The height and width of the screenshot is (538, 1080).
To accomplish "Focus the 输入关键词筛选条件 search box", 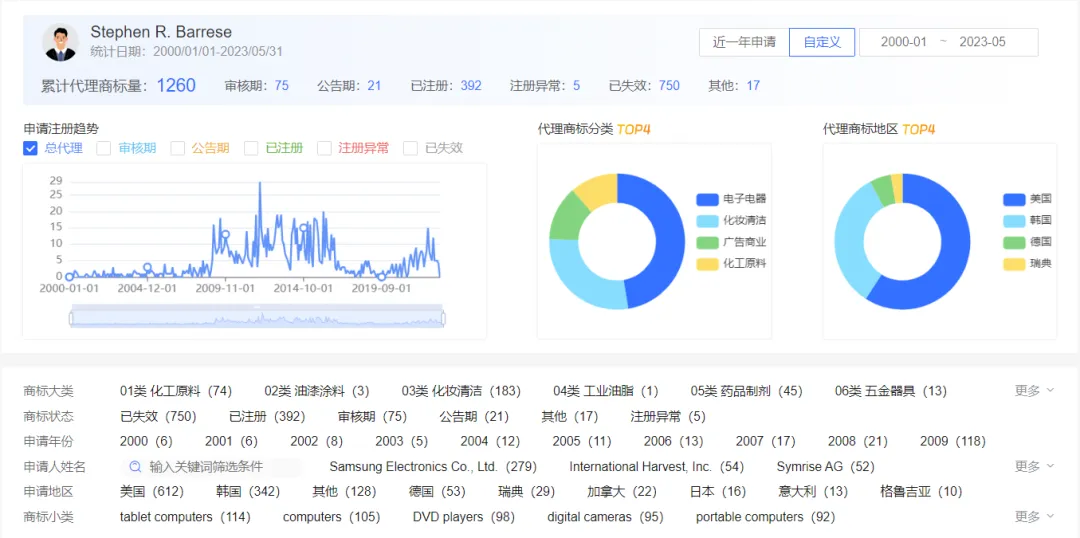I will (212, 466).
